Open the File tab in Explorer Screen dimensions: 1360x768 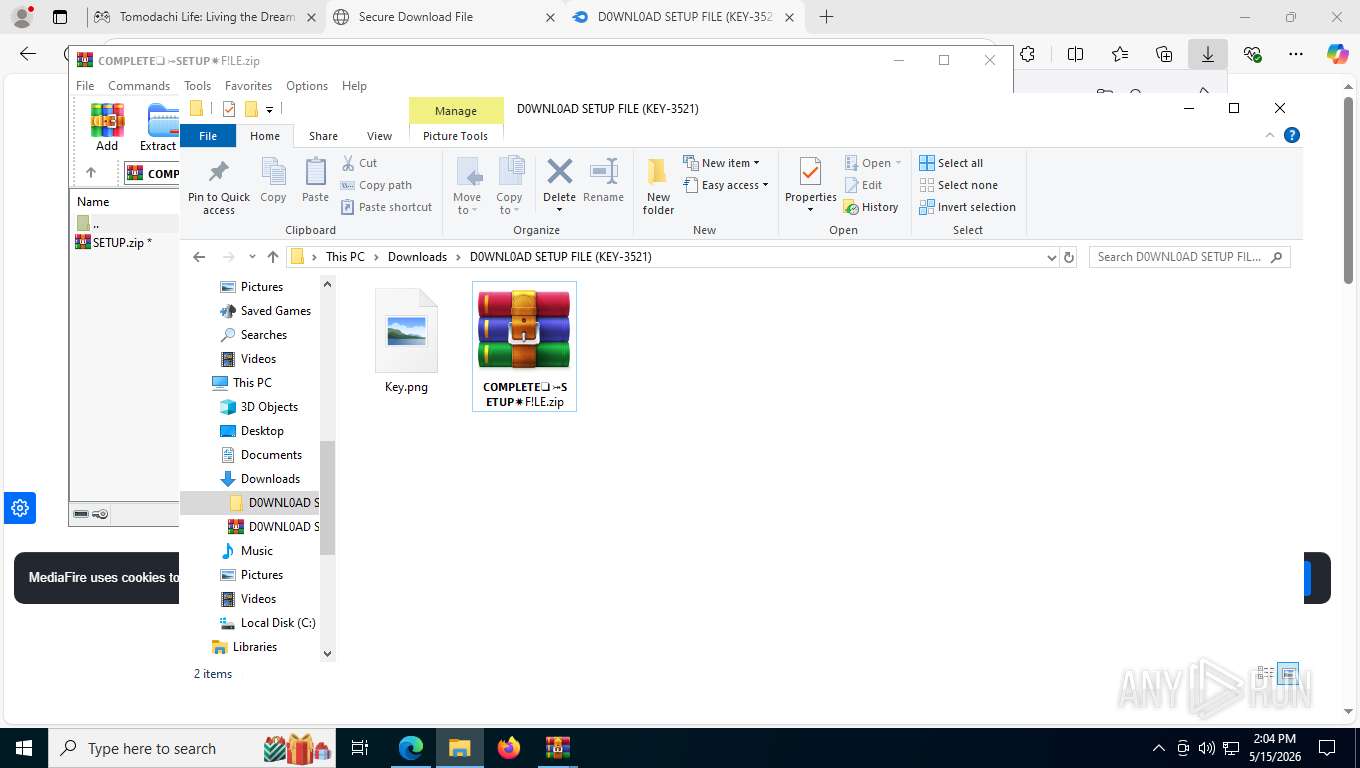(208, 136)
